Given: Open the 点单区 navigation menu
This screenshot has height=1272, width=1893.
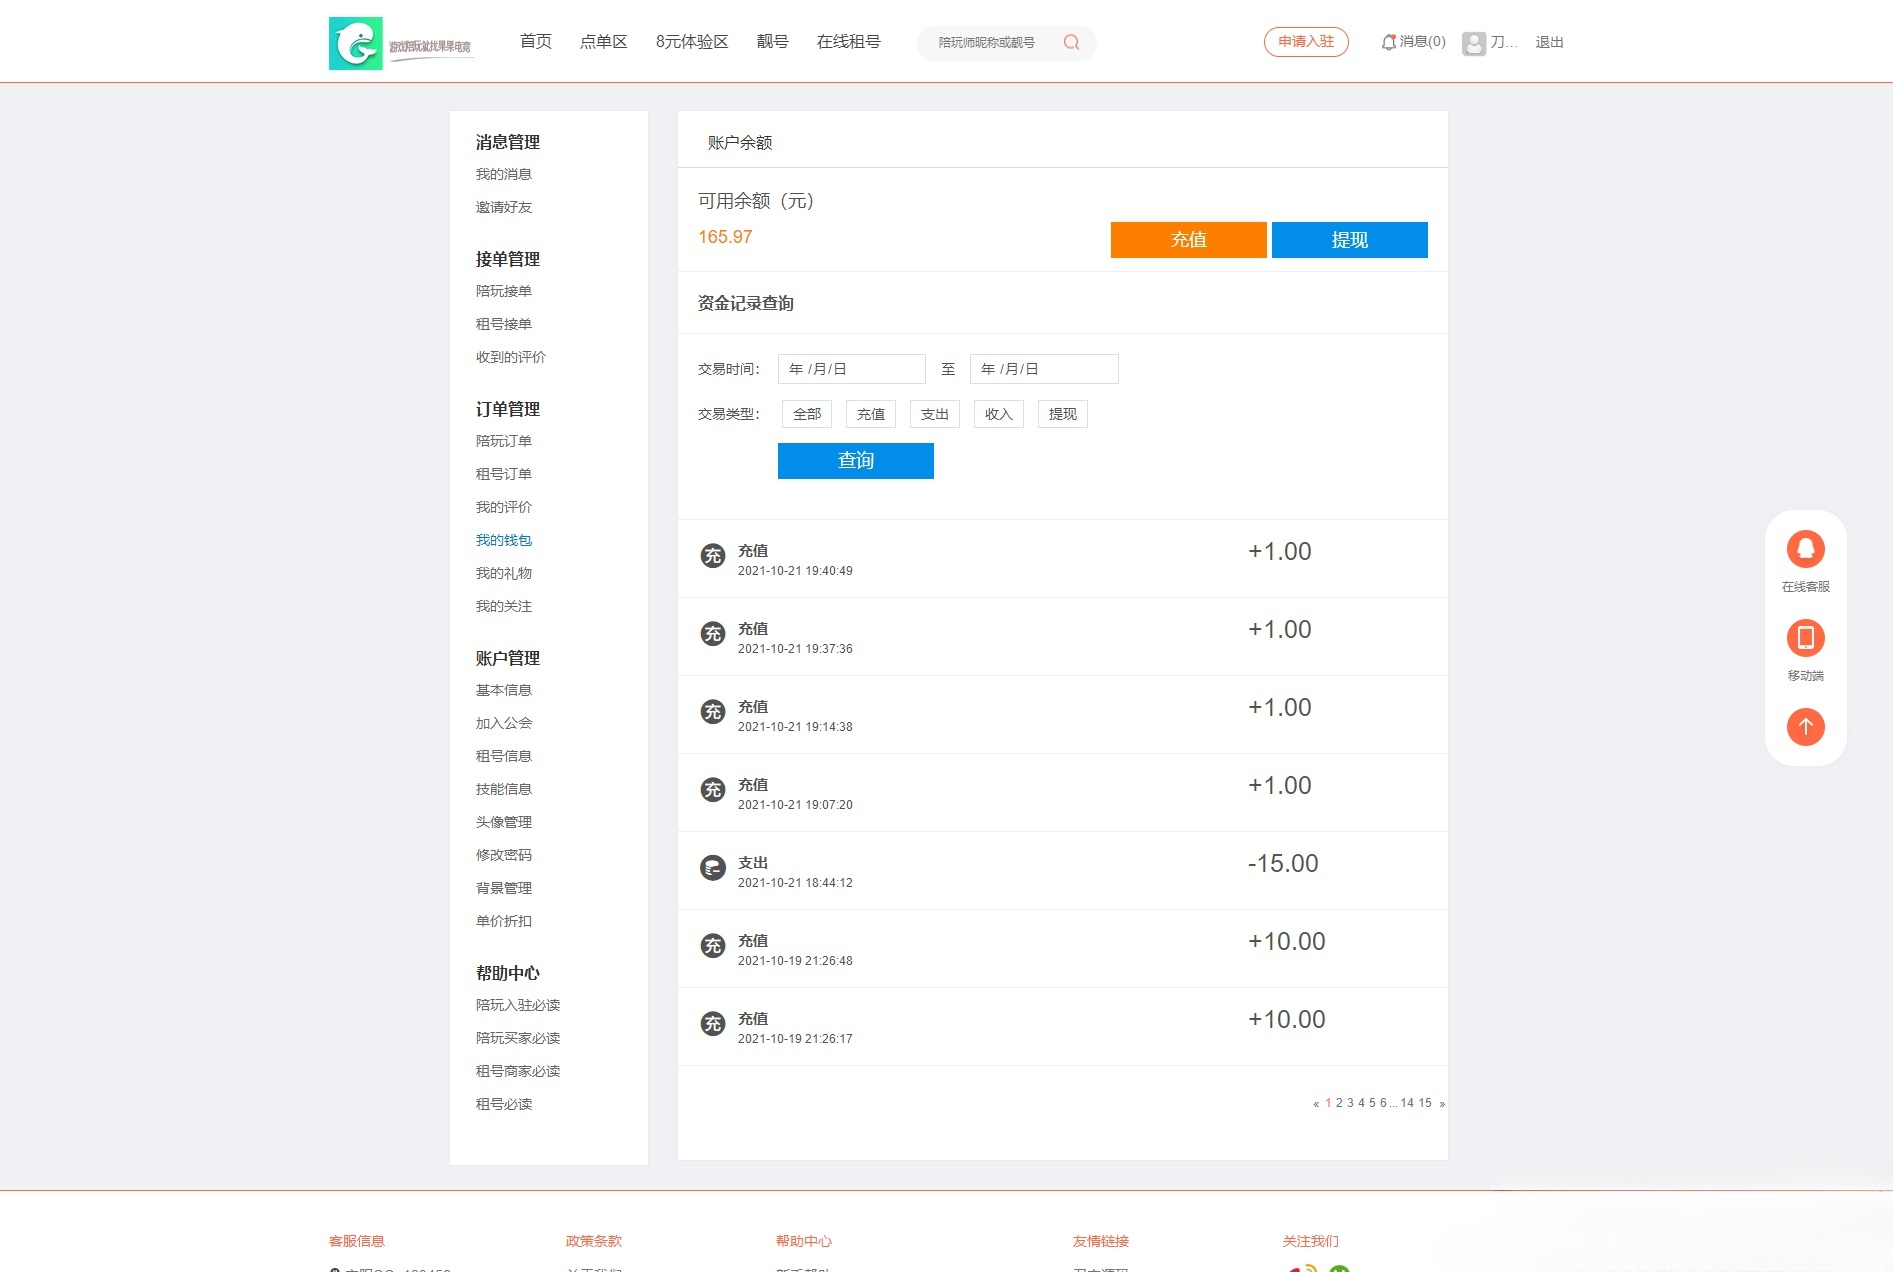Looking at the screenshot, I should tap(603, 42).
